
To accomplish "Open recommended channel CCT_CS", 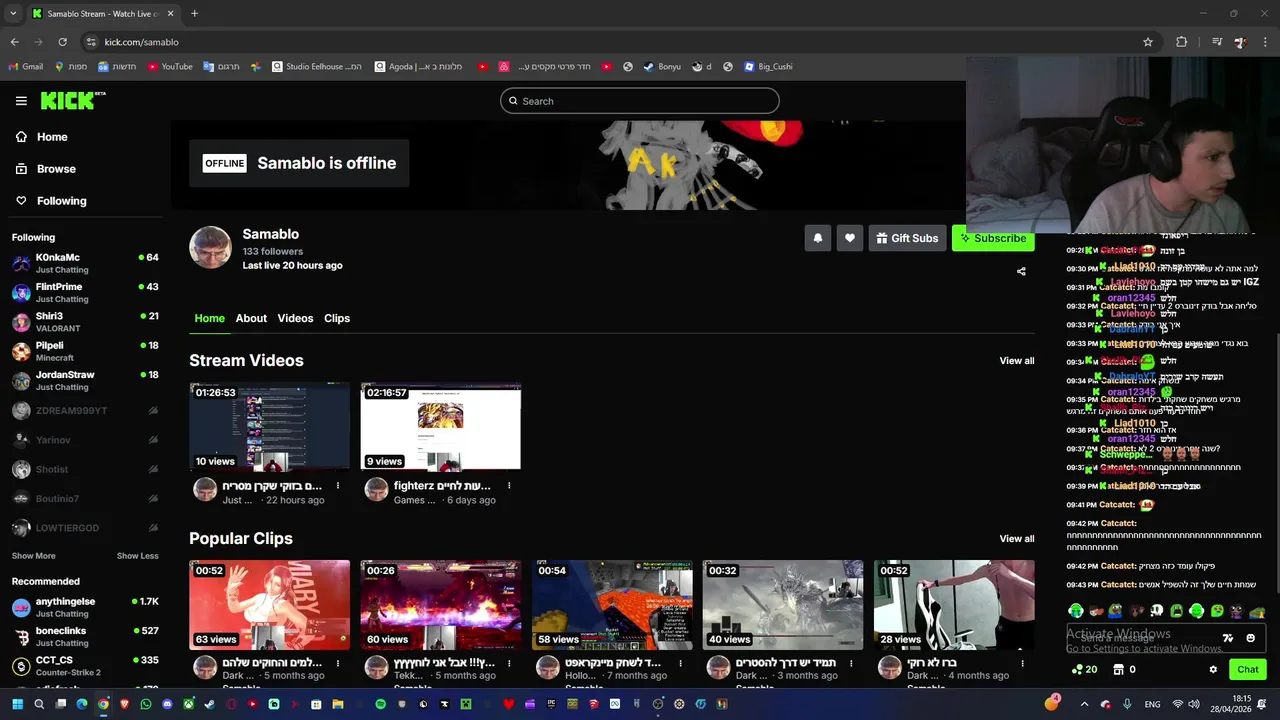I will 85,665.
